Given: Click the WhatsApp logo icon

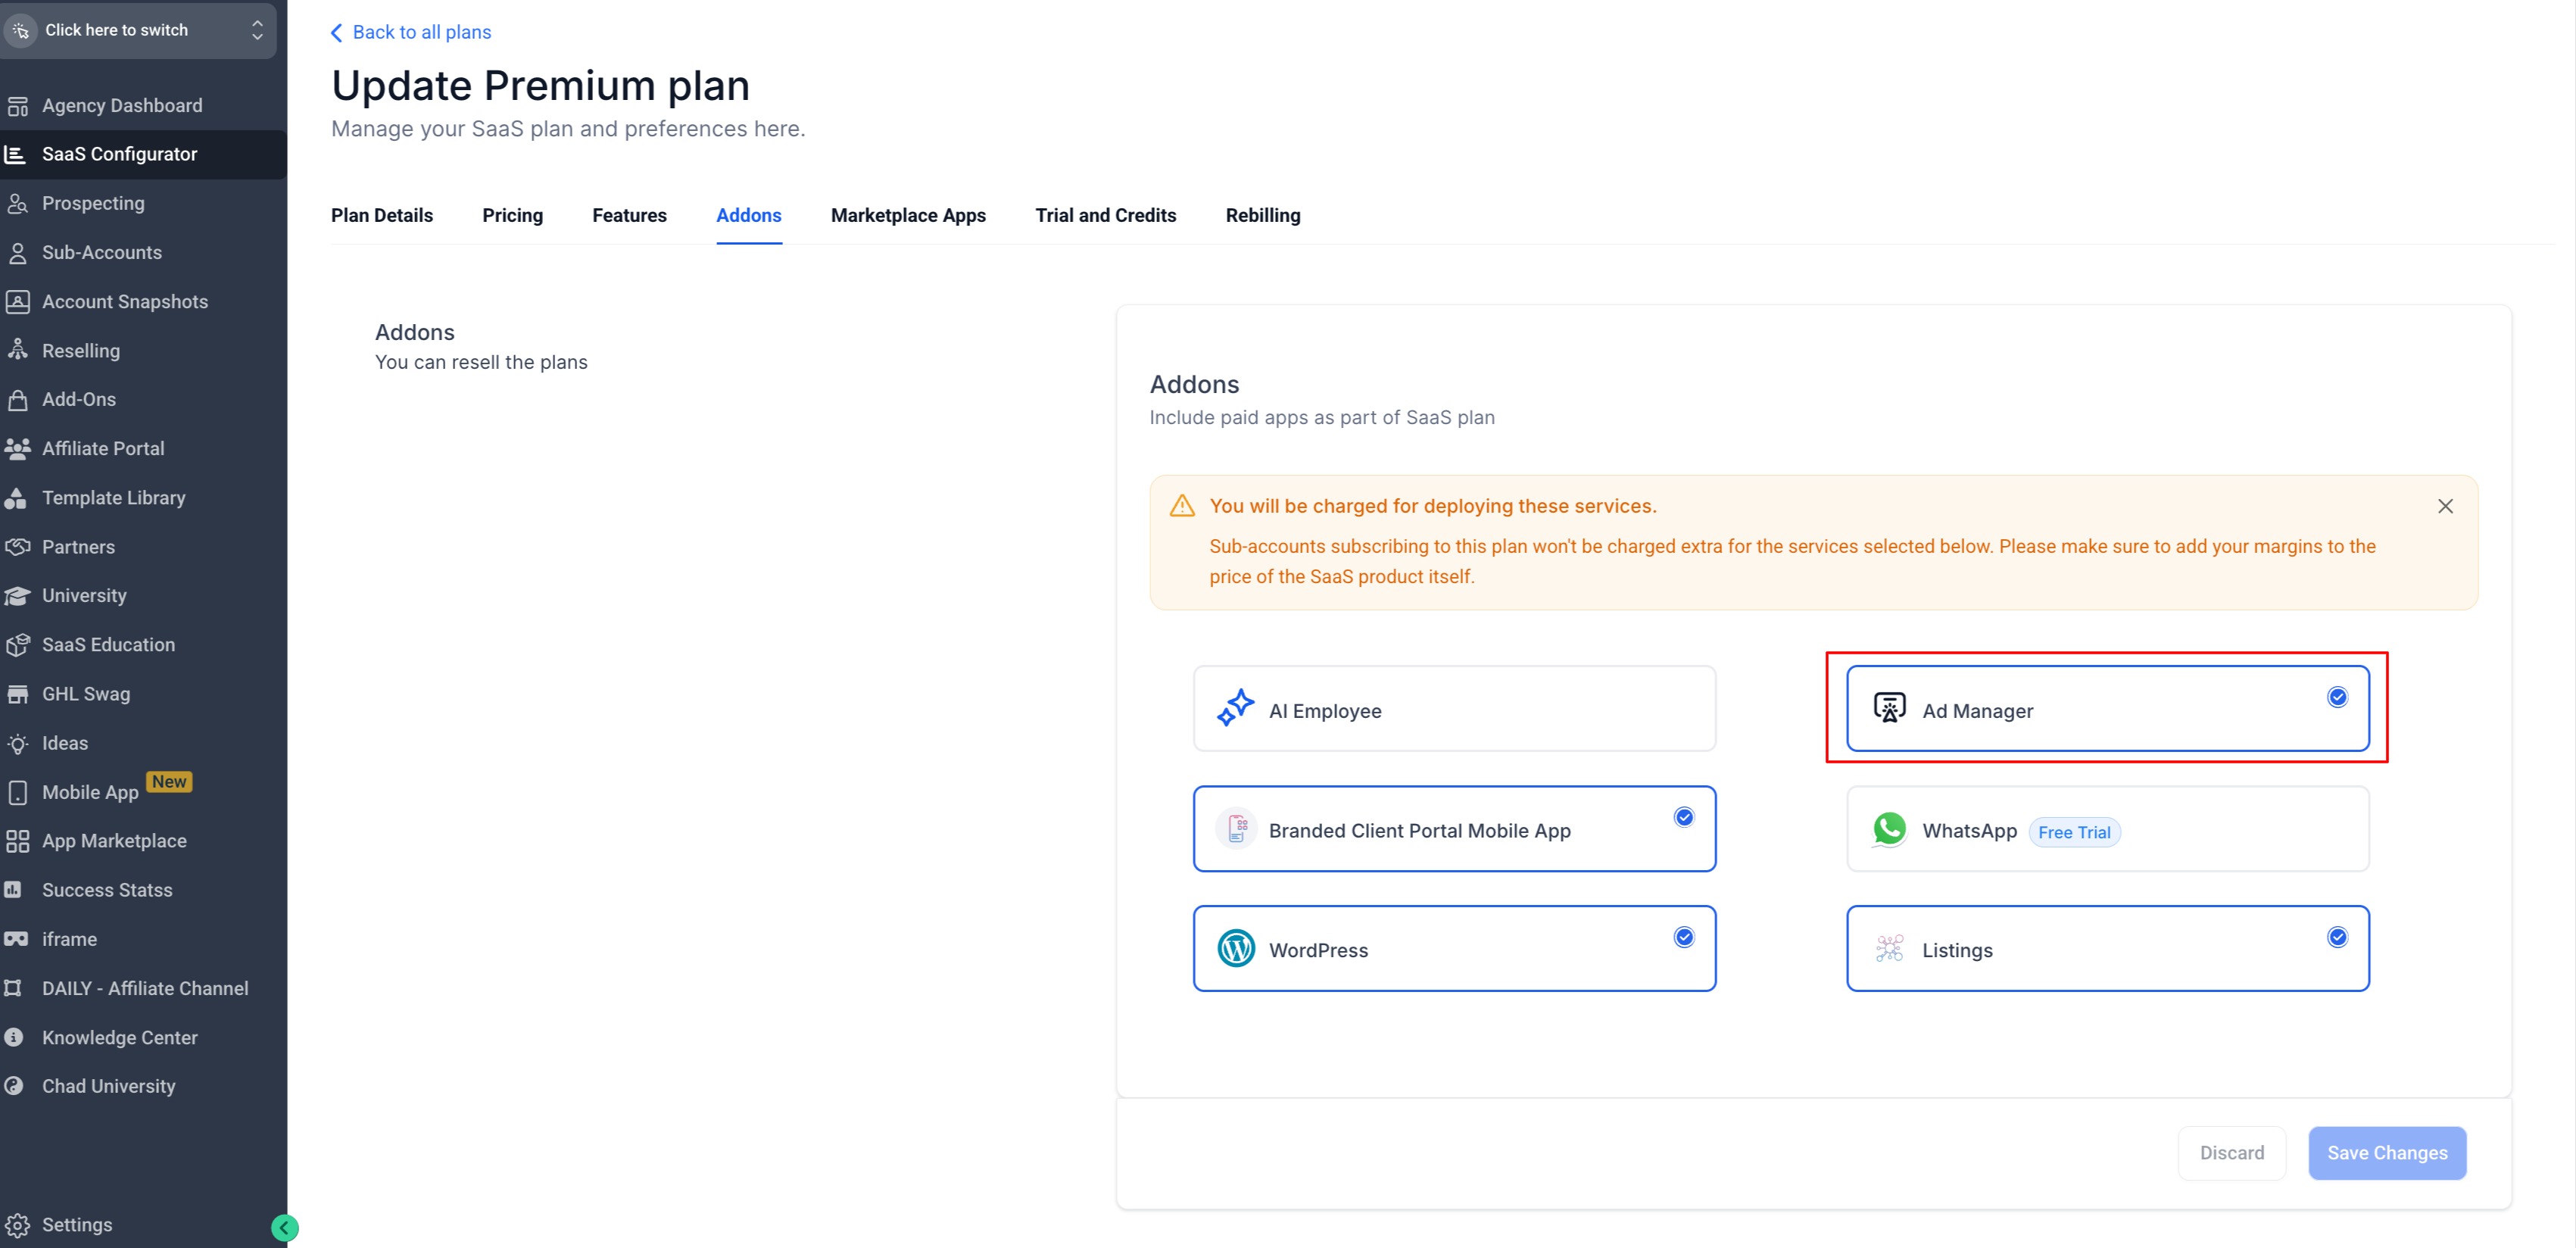Looking at the screenshot, I should pos(1889,829).
